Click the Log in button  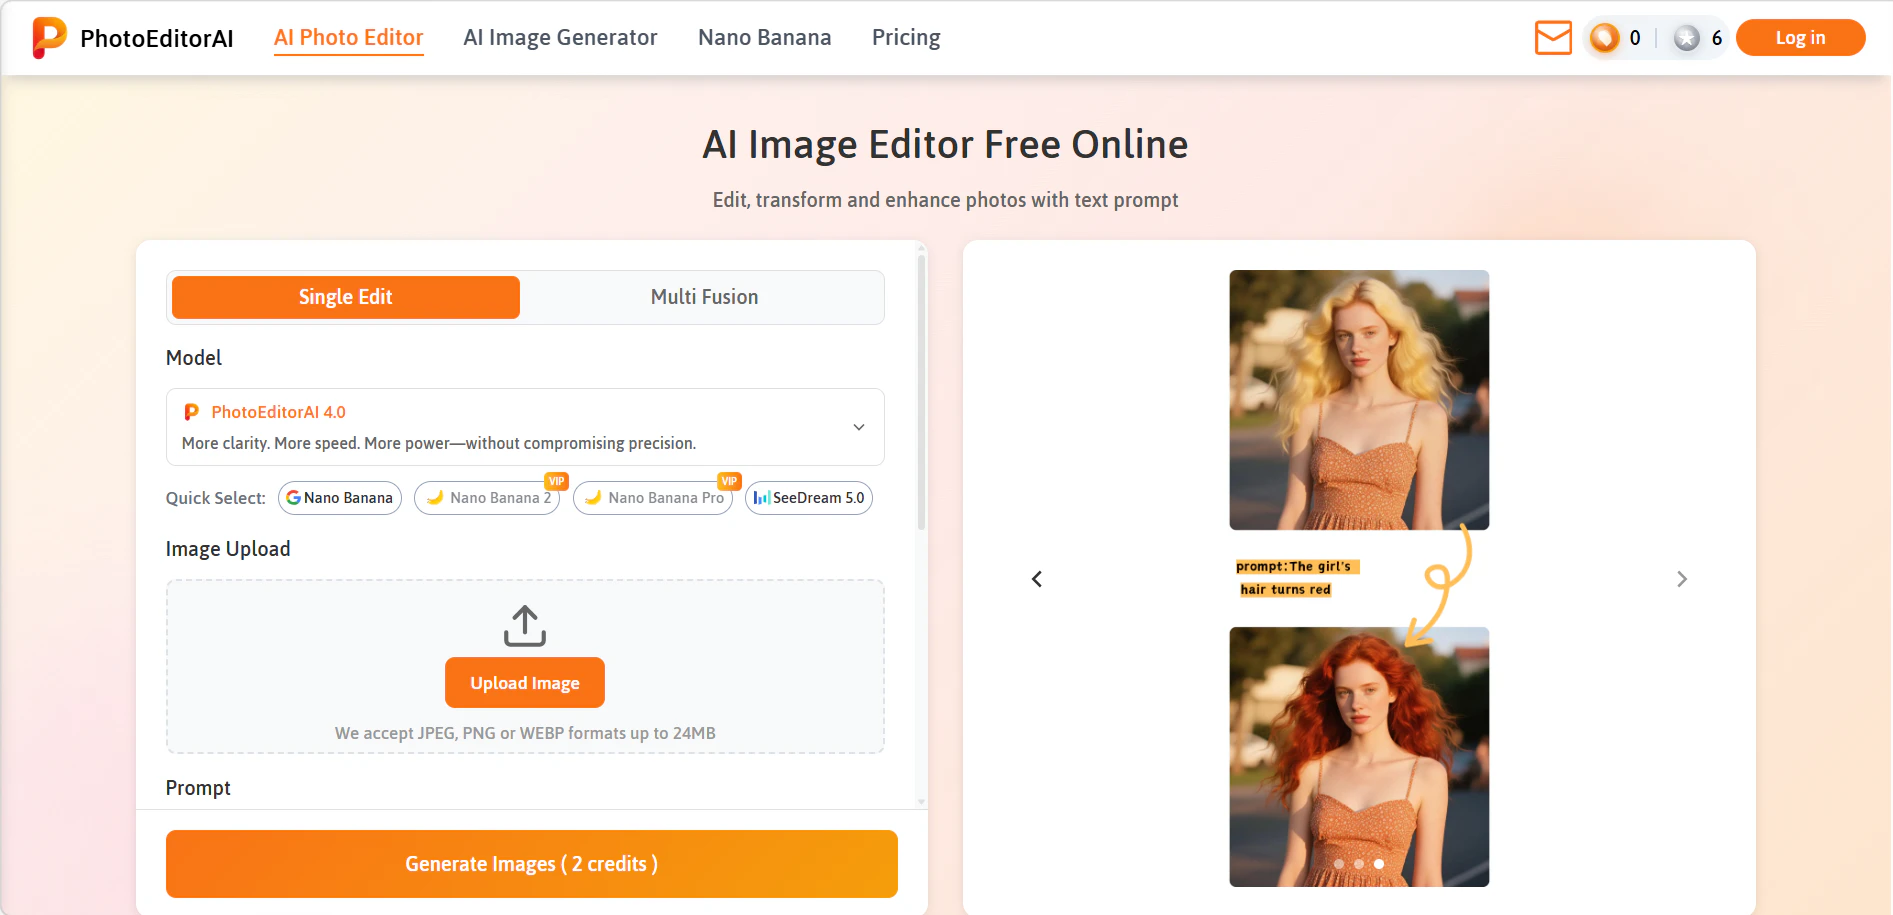click(1799, 38)
